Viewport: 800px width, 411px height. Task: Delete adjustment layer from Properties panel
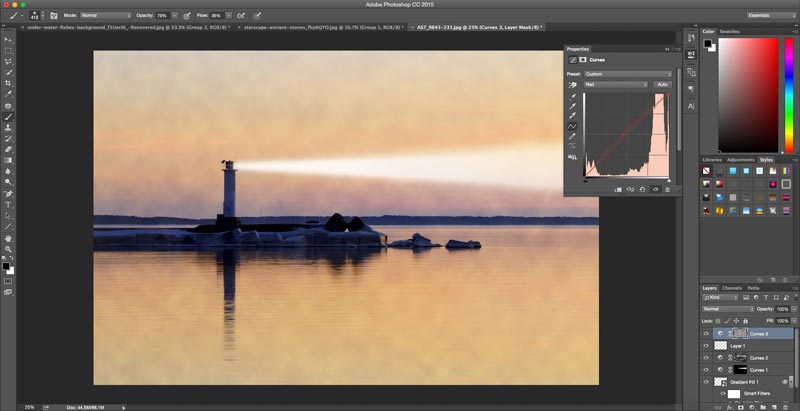click(667, 190)
